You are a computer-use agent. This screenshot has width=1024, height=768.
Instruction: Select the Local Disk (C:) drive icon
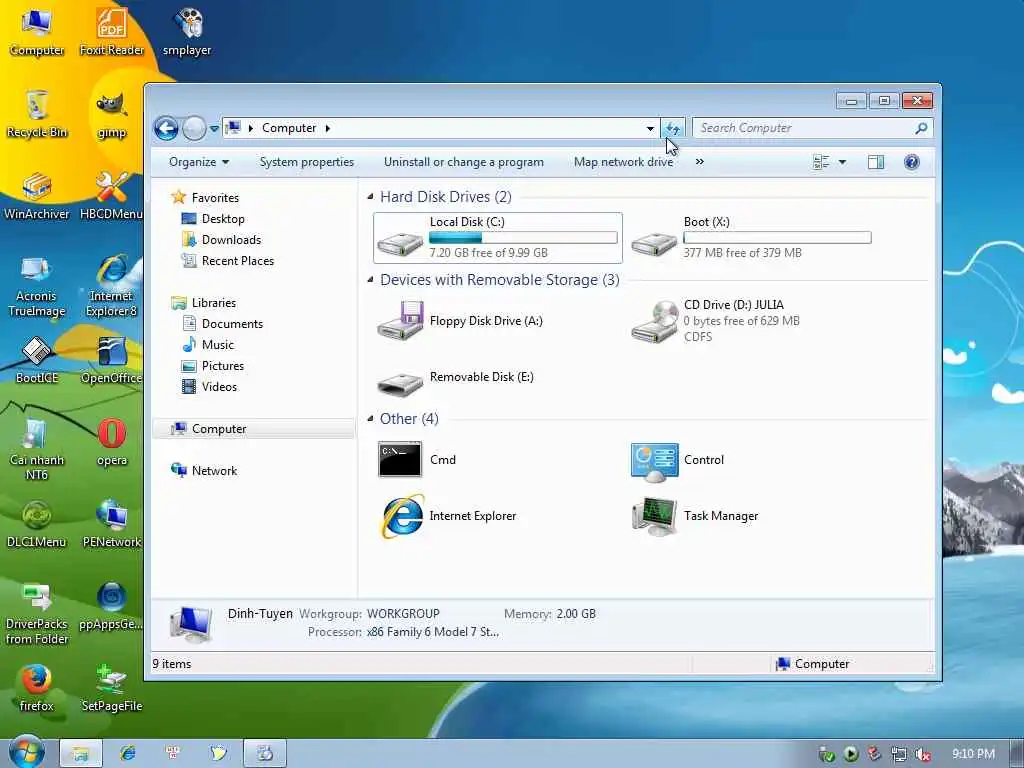click(x=400, y=243)
